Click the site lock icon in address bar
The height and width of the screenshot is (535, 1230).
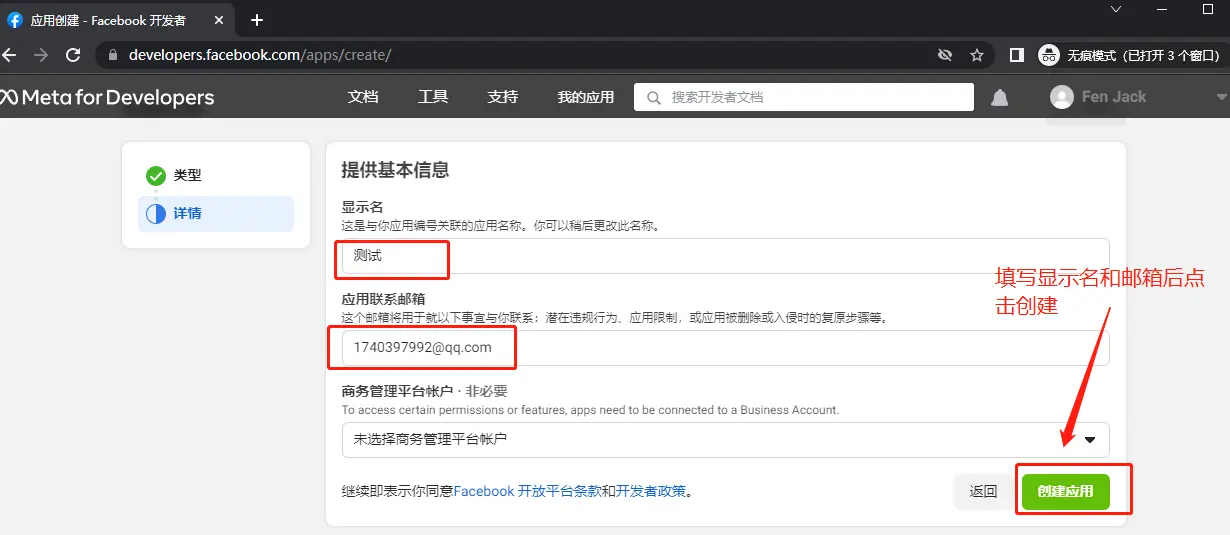coord(113,55)
